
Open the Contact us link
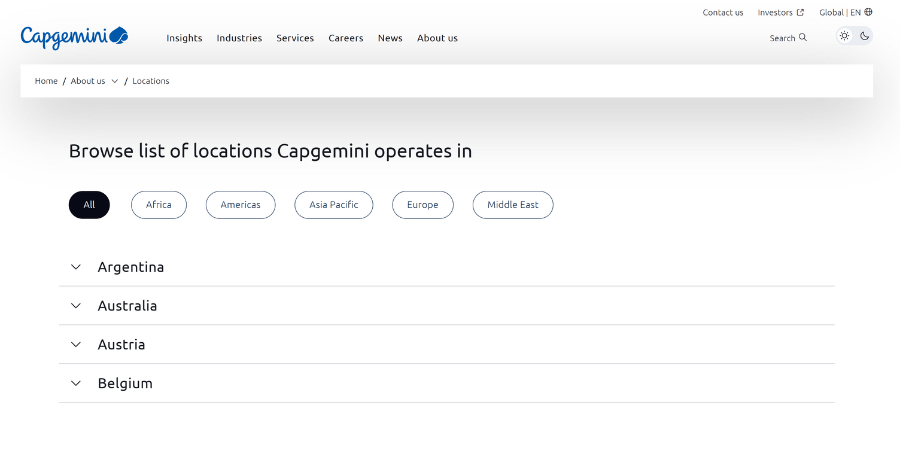[723, 13]
